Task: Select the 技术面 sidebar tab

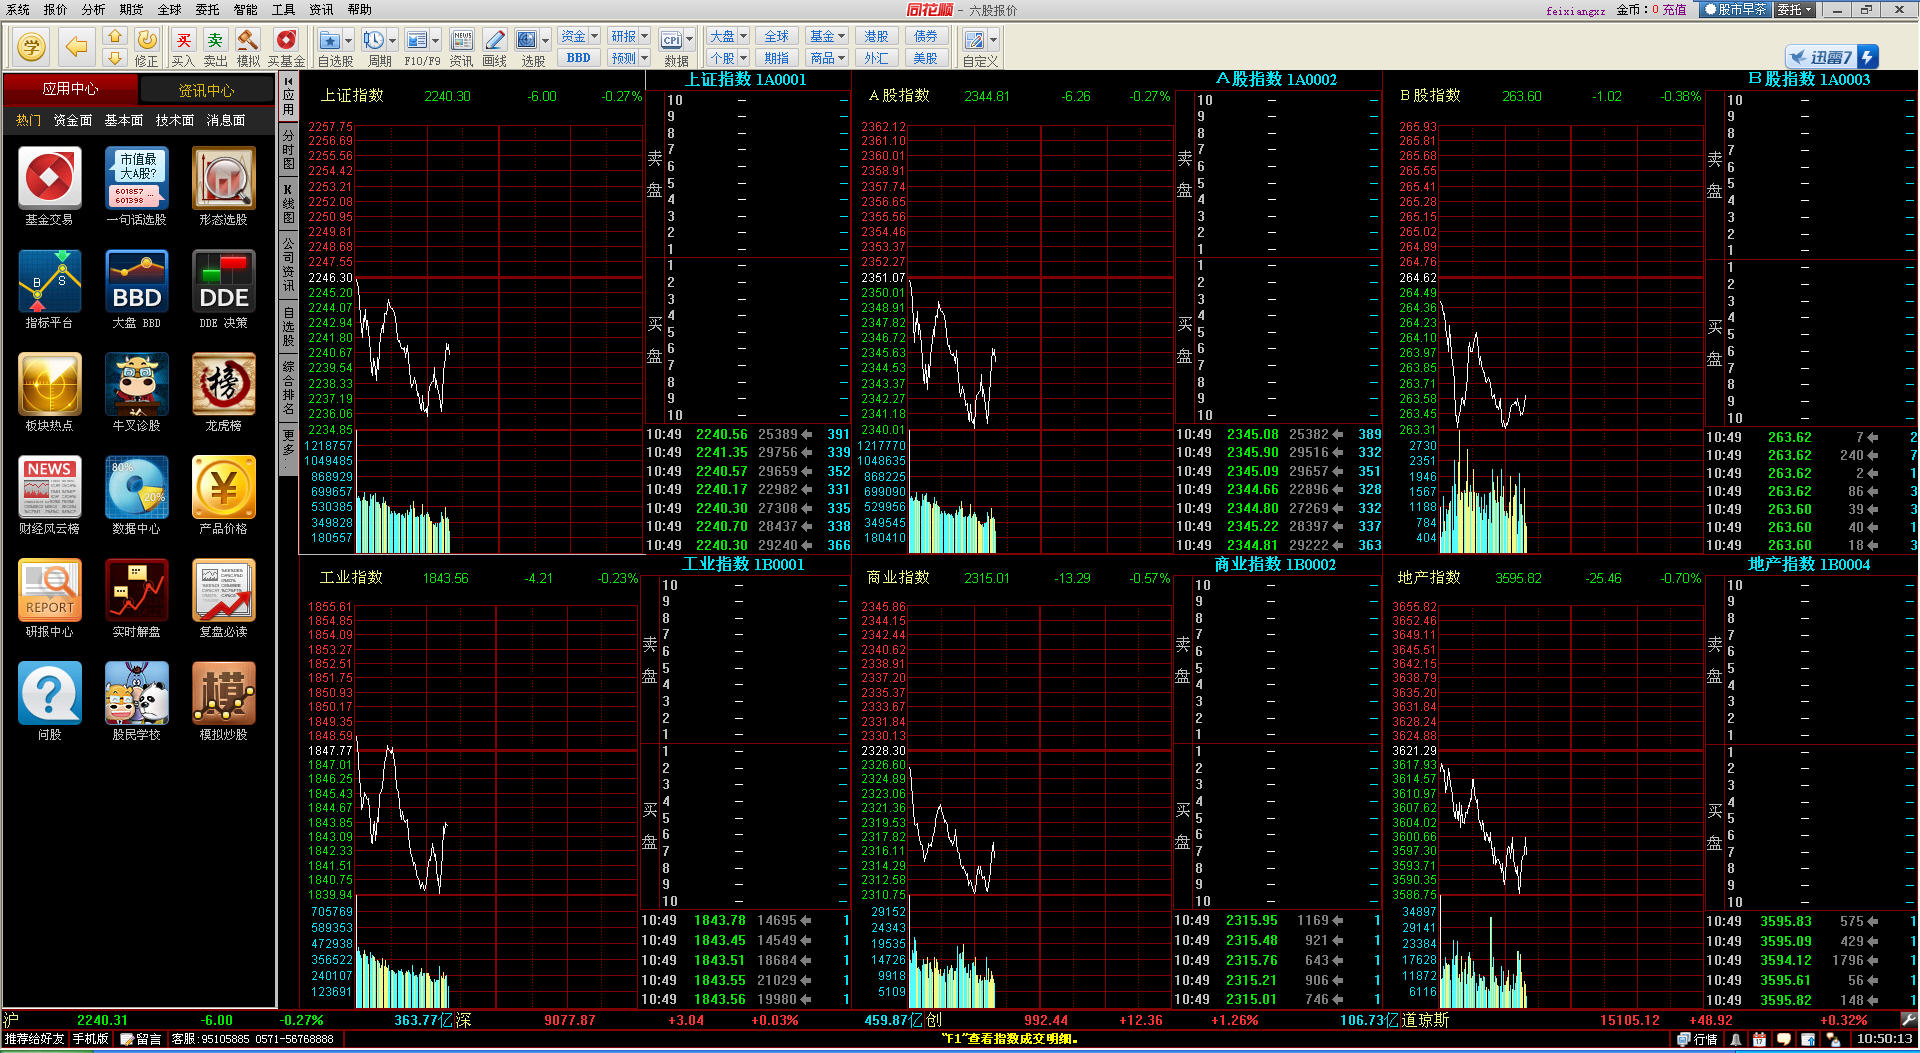Action: tap(175, 120)
